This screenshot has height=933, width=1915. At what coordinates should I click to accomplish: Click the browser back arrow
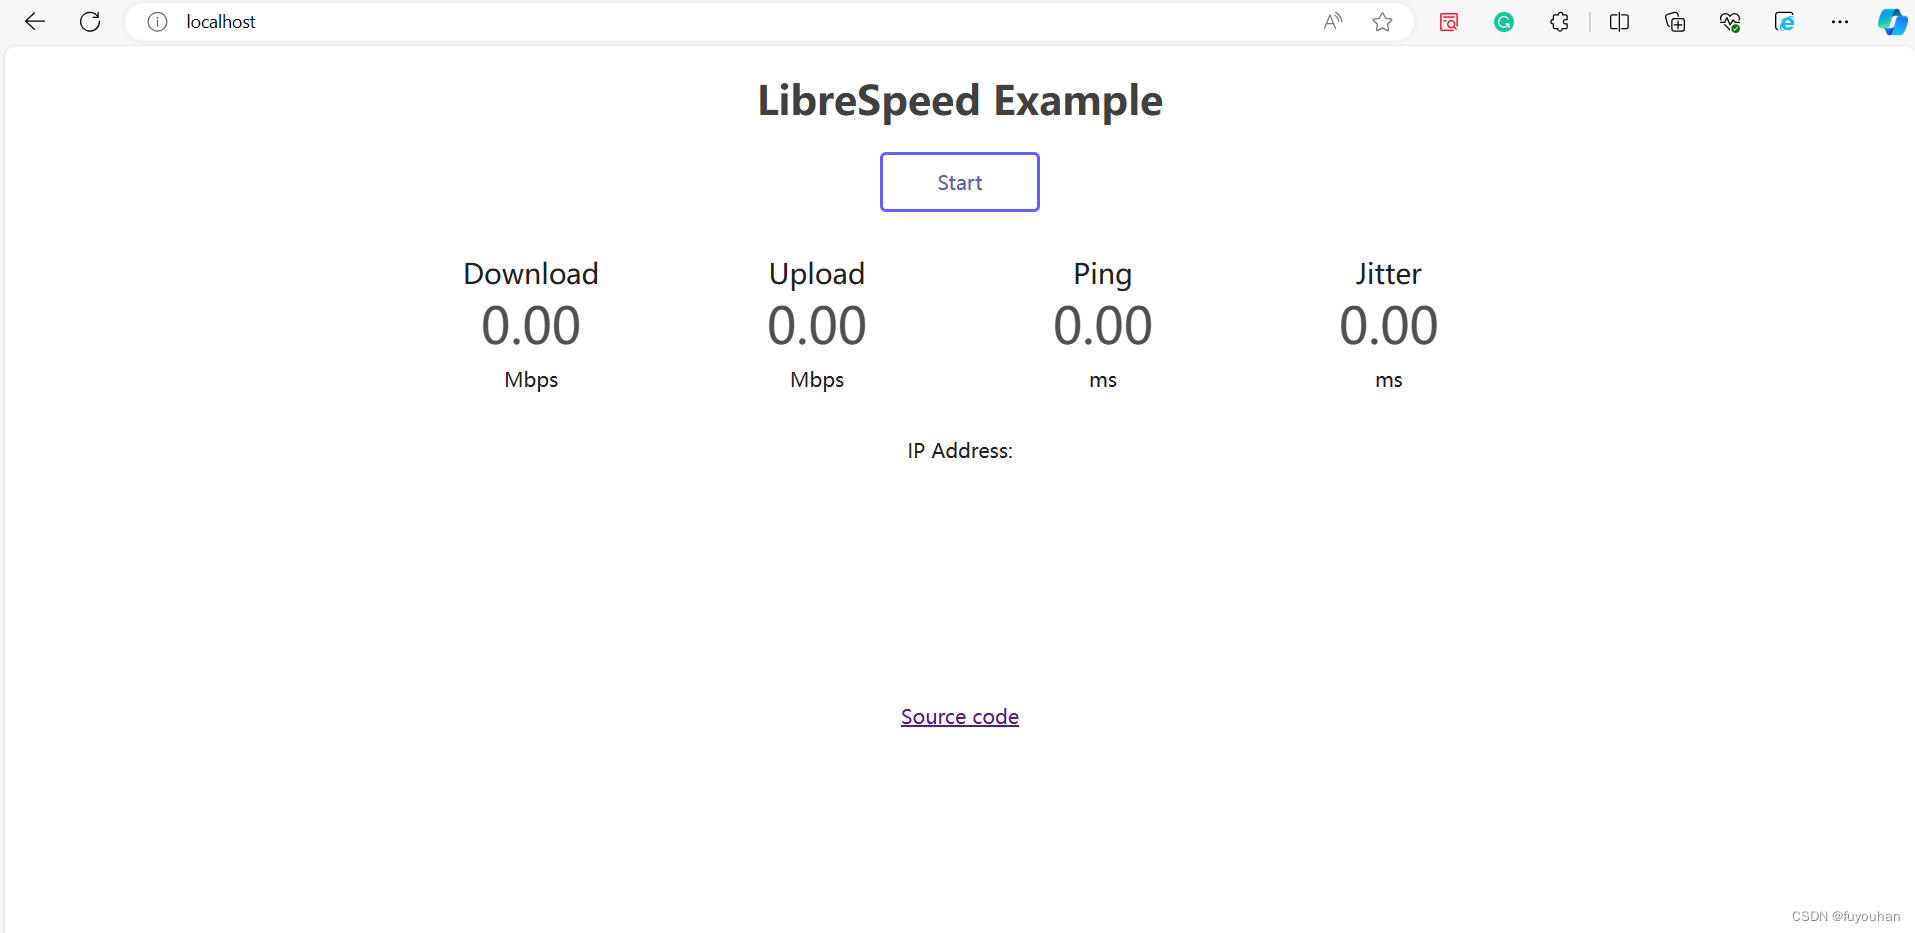(35, 22)
